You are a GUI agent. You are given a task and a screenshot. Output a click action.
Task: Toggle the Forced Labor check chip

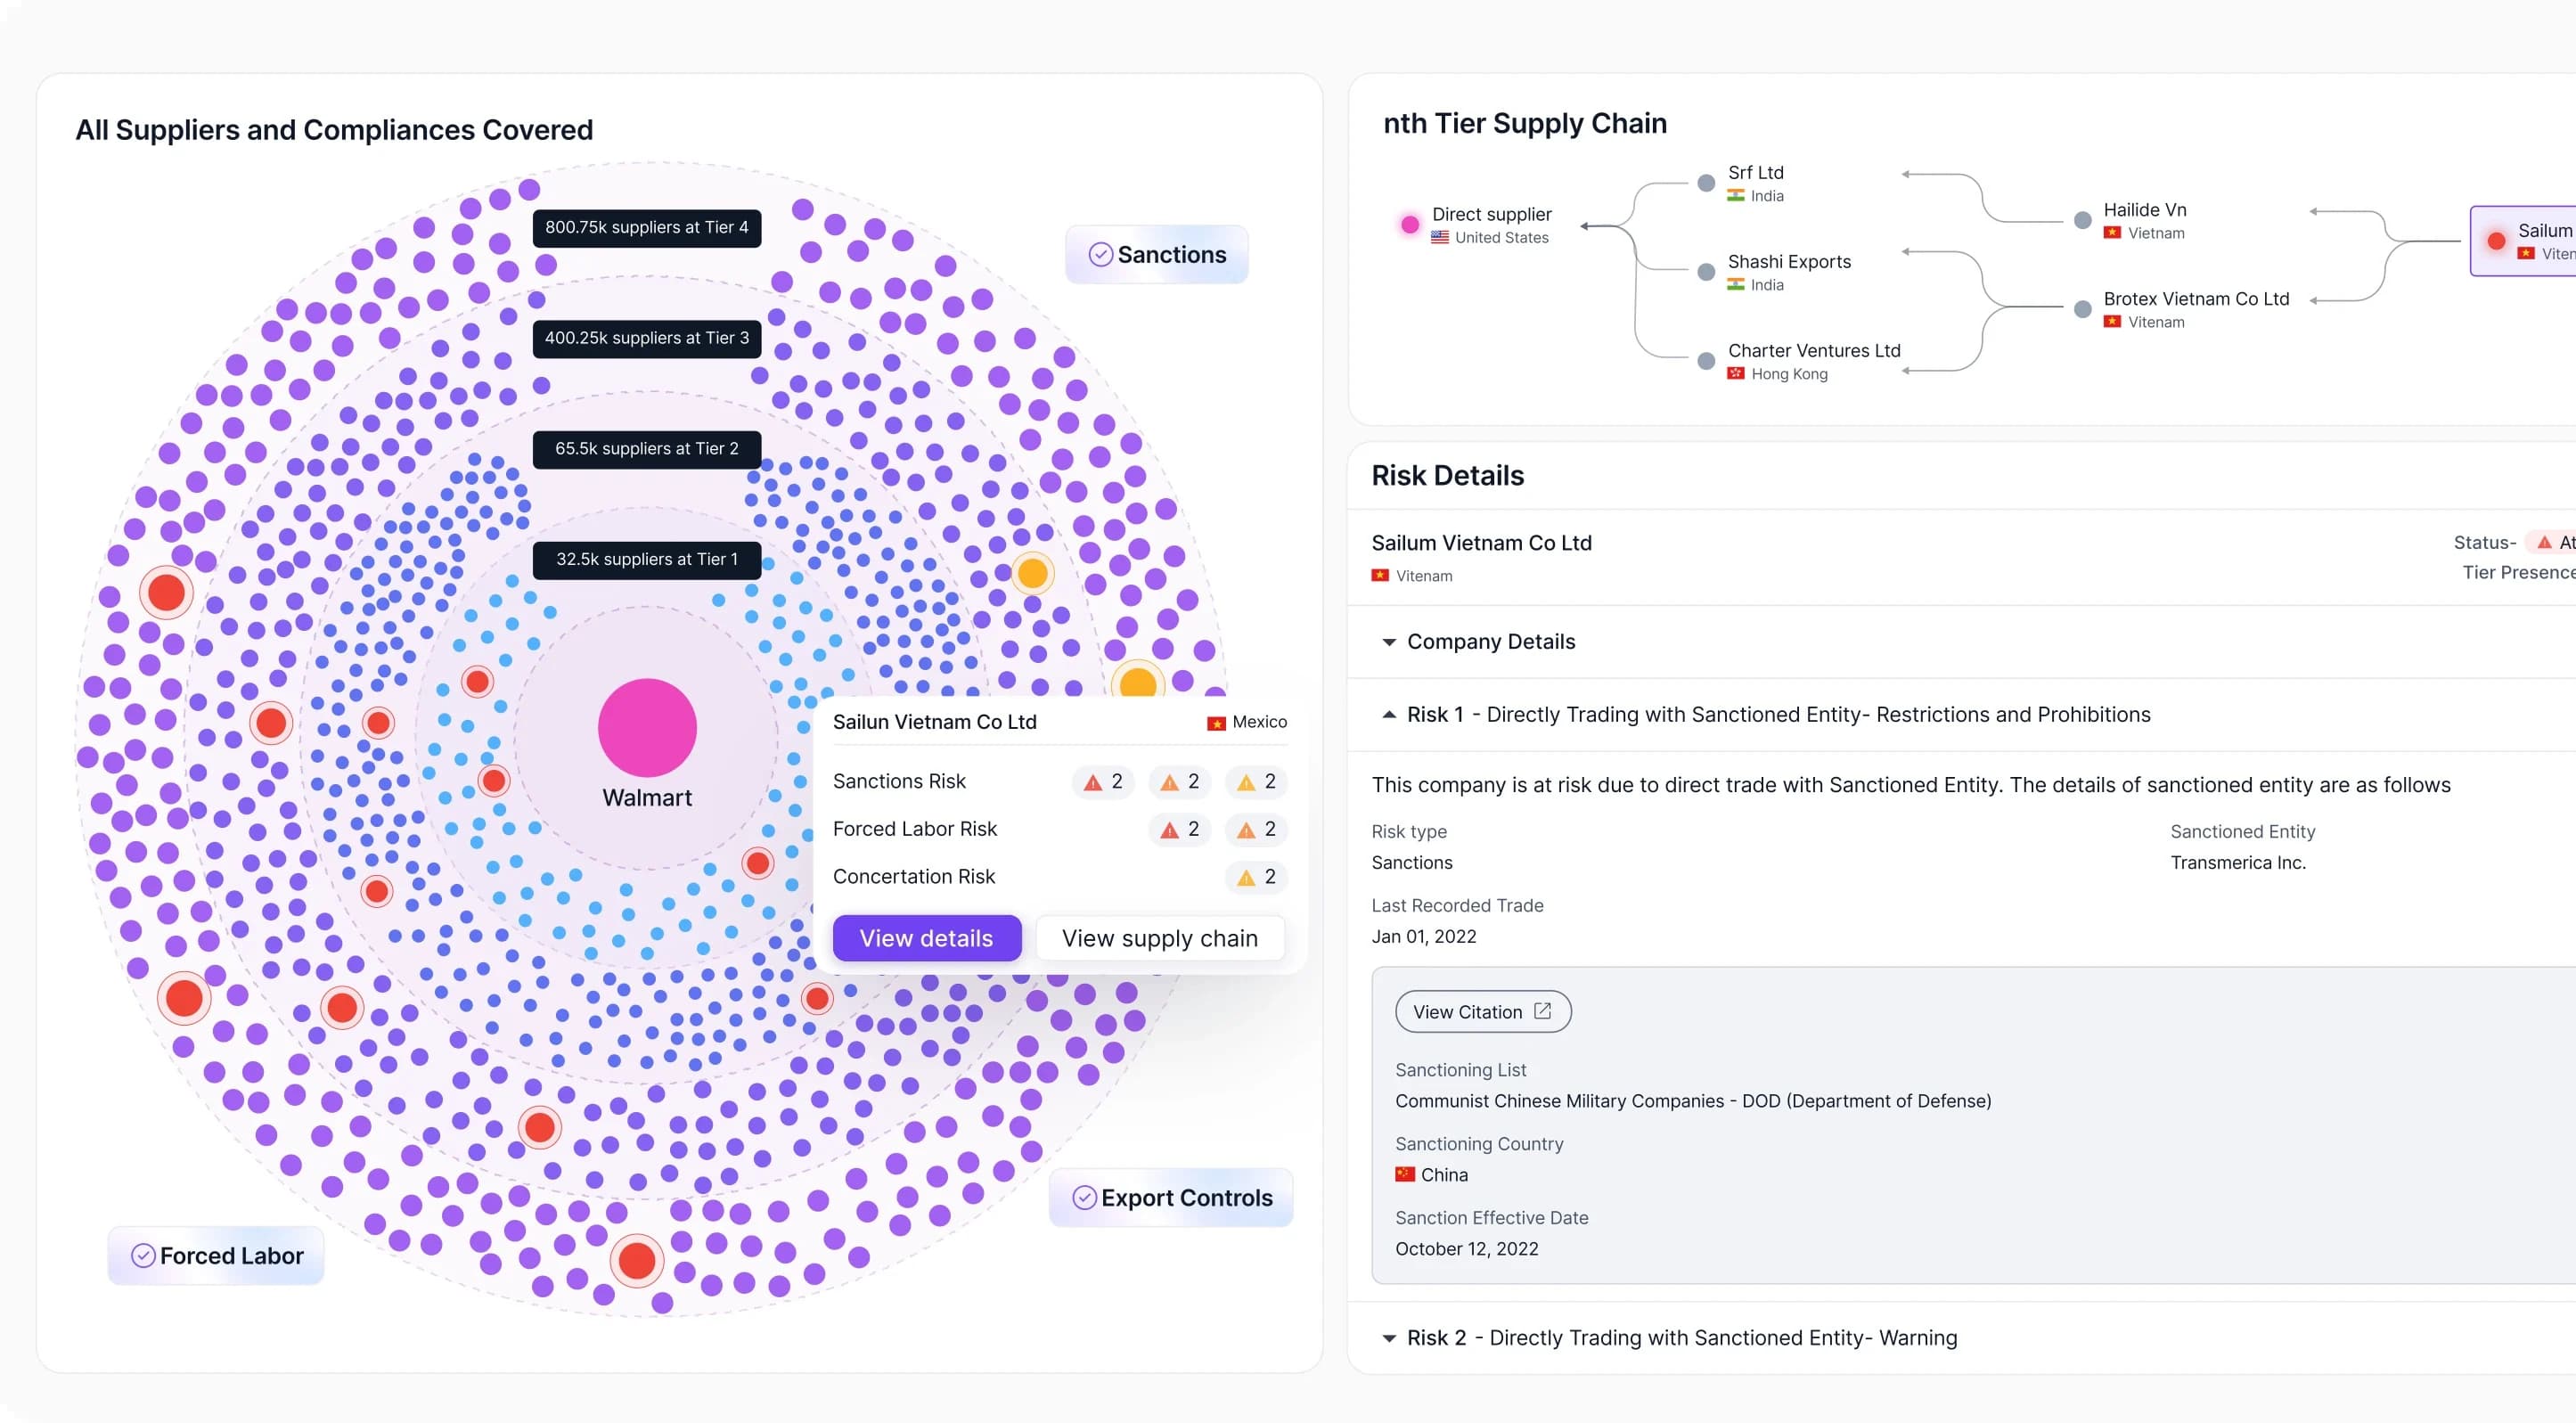pyautogui.click(x=216, y=1255)
